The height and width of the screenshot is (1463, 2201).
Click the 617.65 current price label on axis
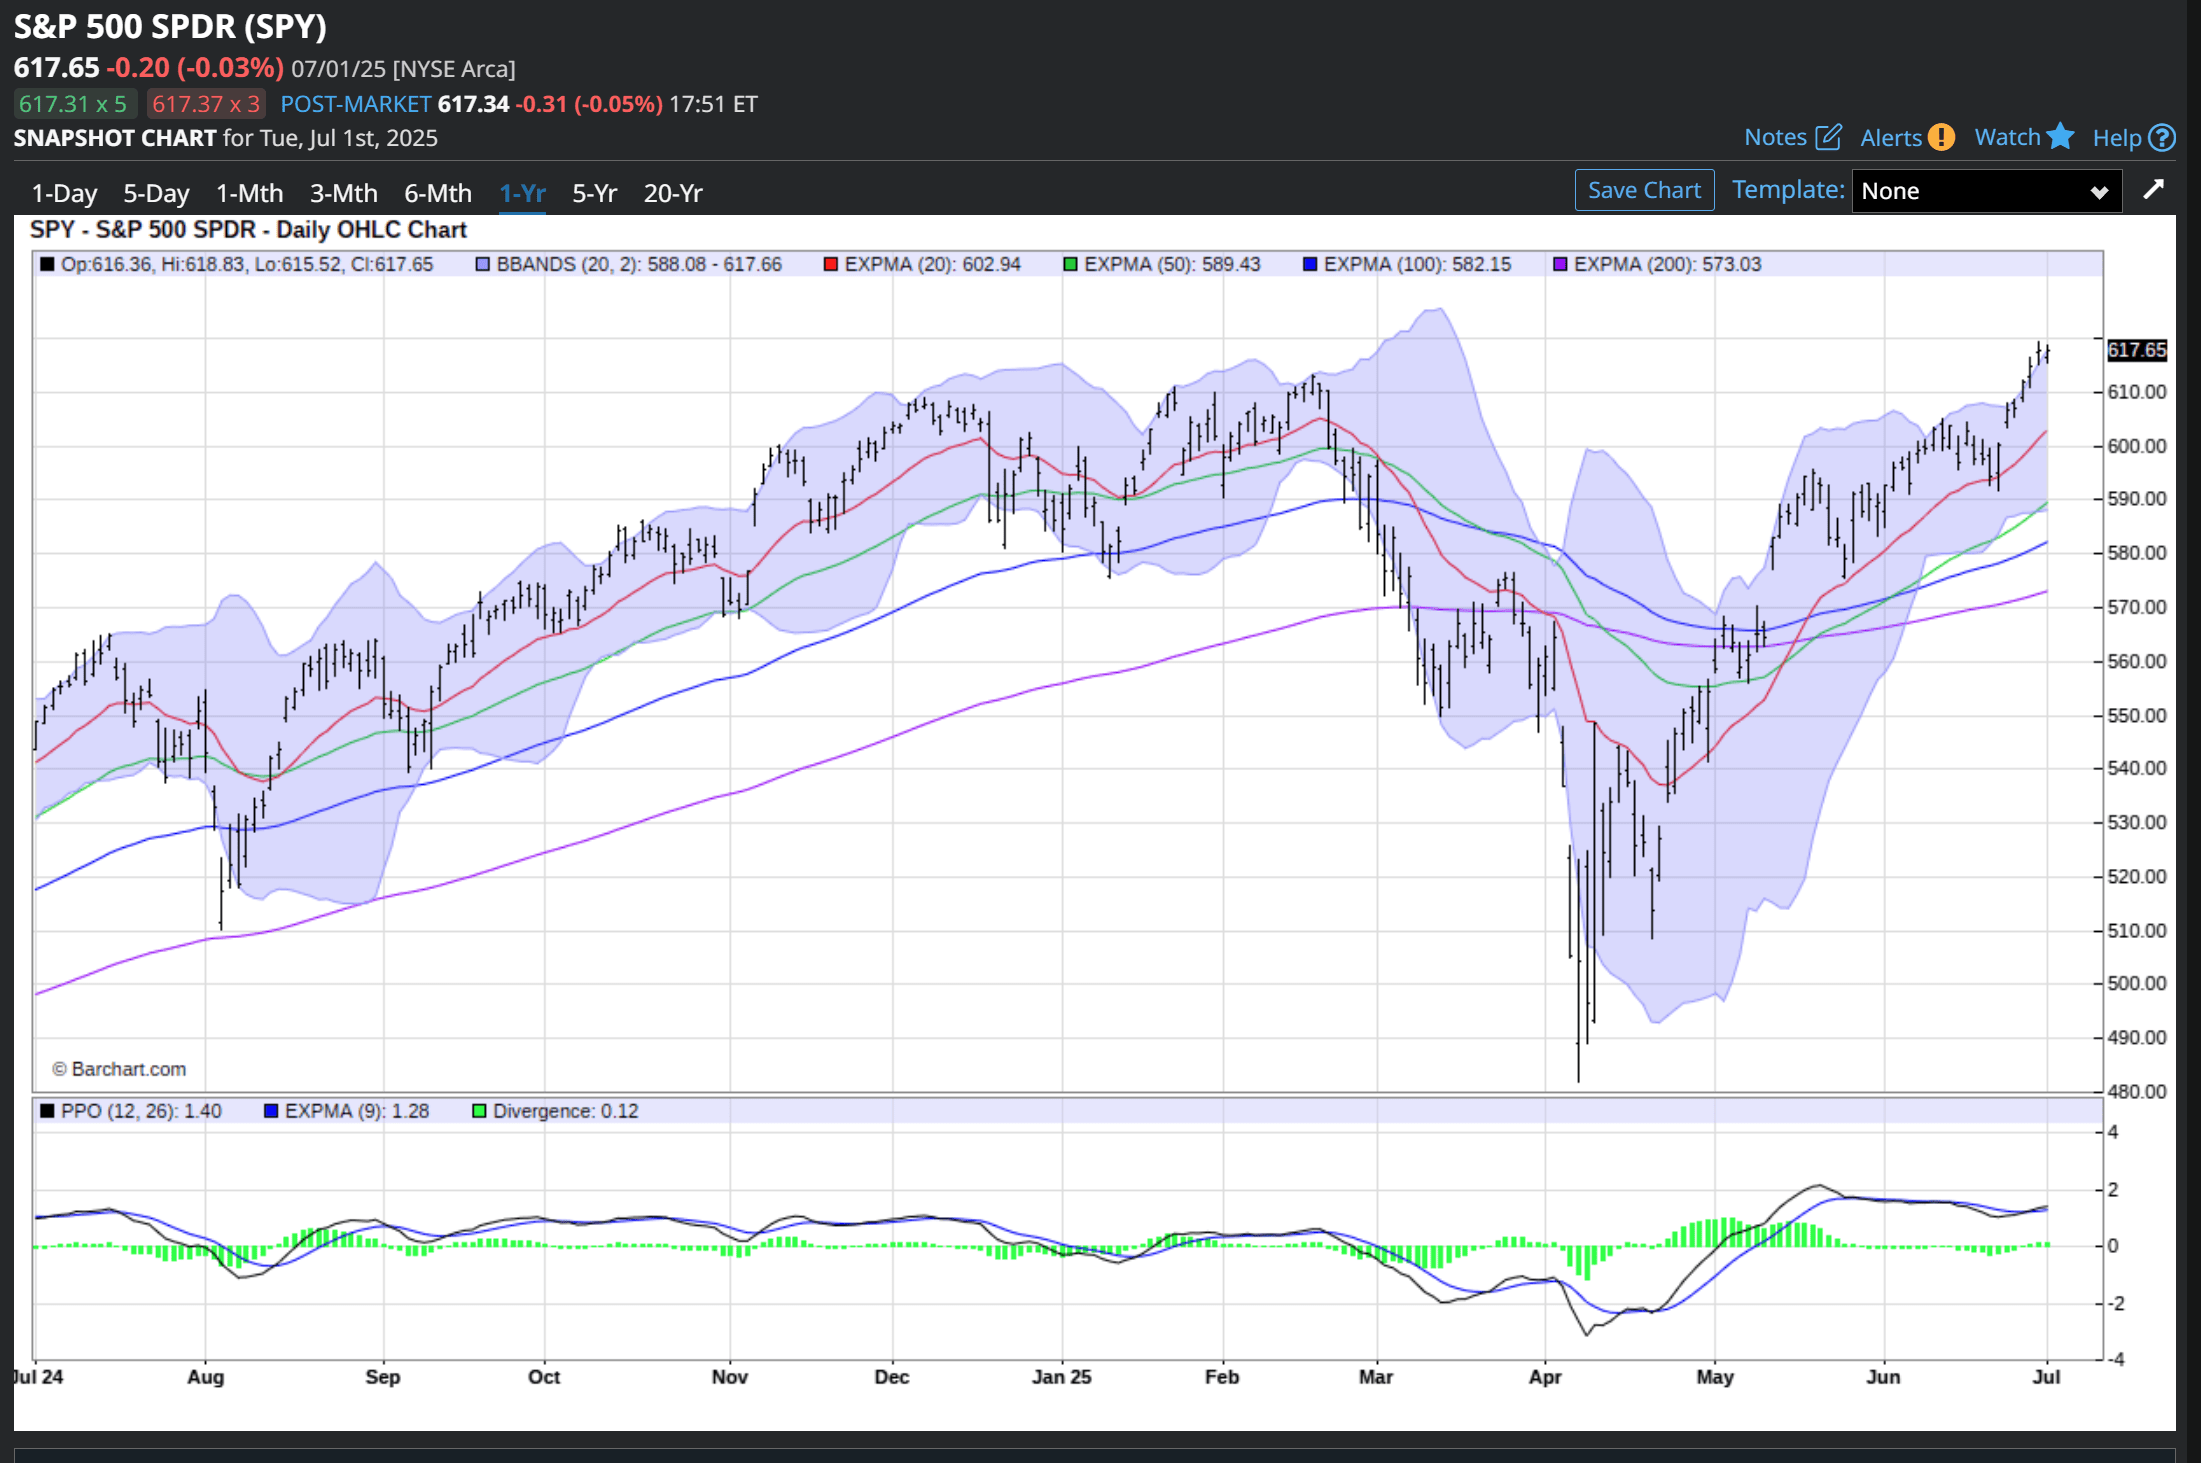pyautogui.click(x=2136, y=350)
